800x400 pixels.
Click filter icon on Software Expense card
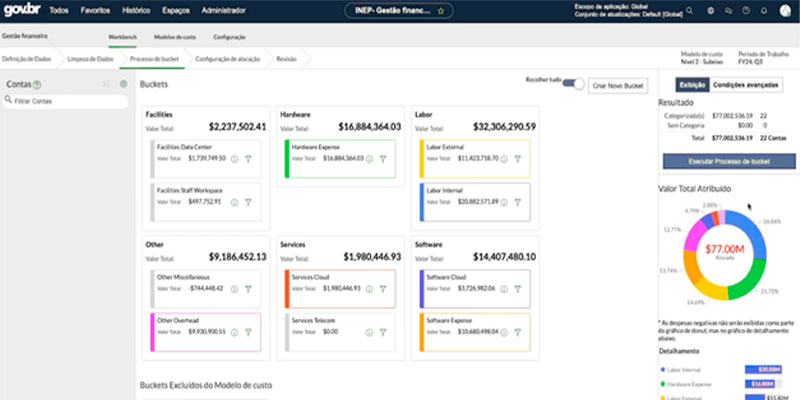(517, 333)
